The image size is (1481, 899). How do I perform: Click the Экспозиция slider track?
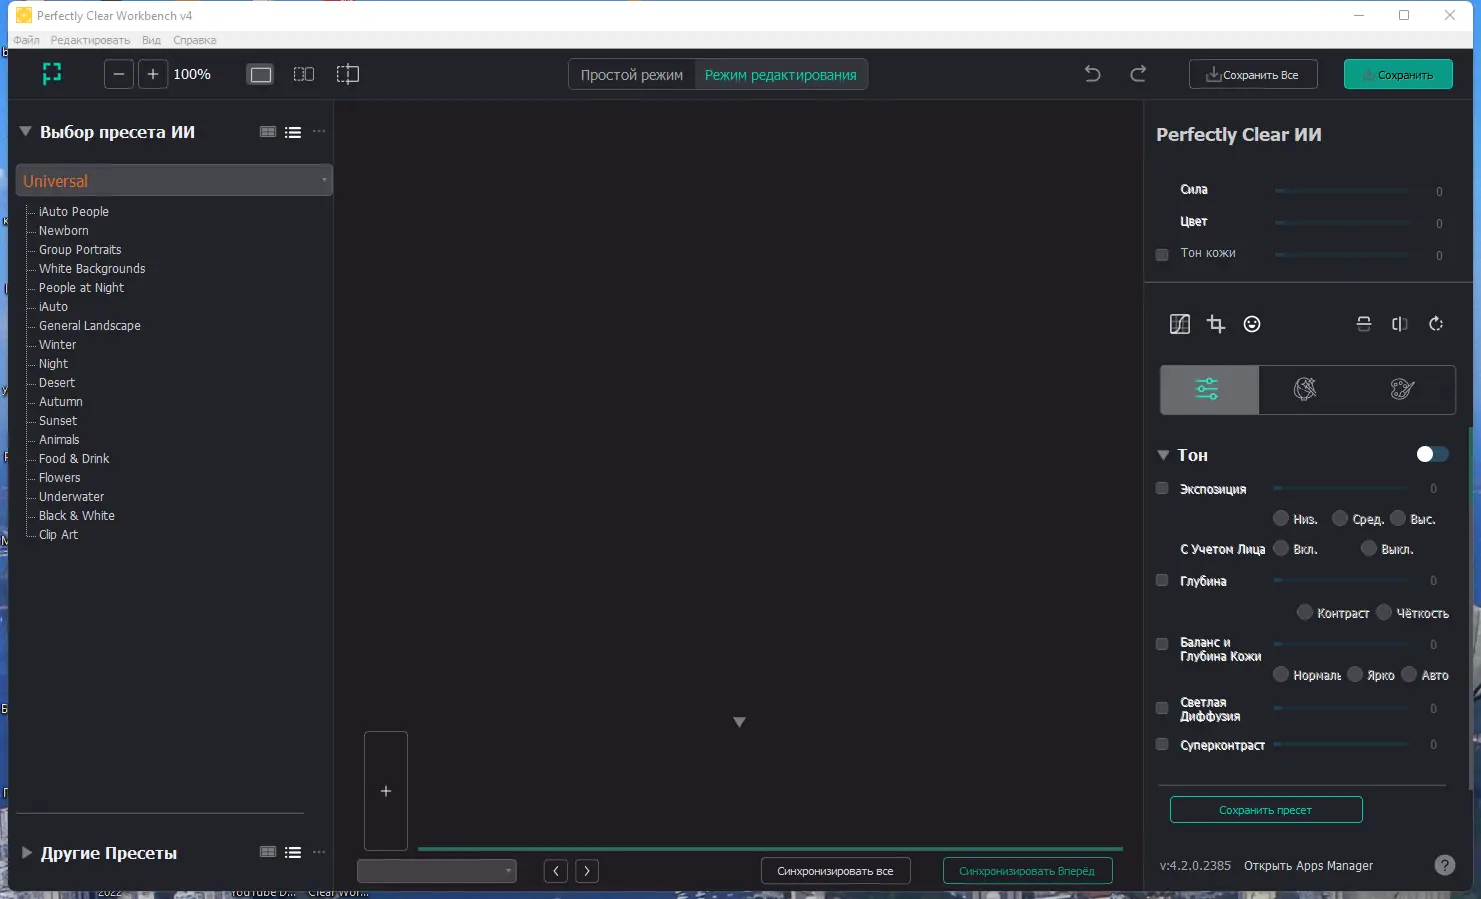(1341, 489)
